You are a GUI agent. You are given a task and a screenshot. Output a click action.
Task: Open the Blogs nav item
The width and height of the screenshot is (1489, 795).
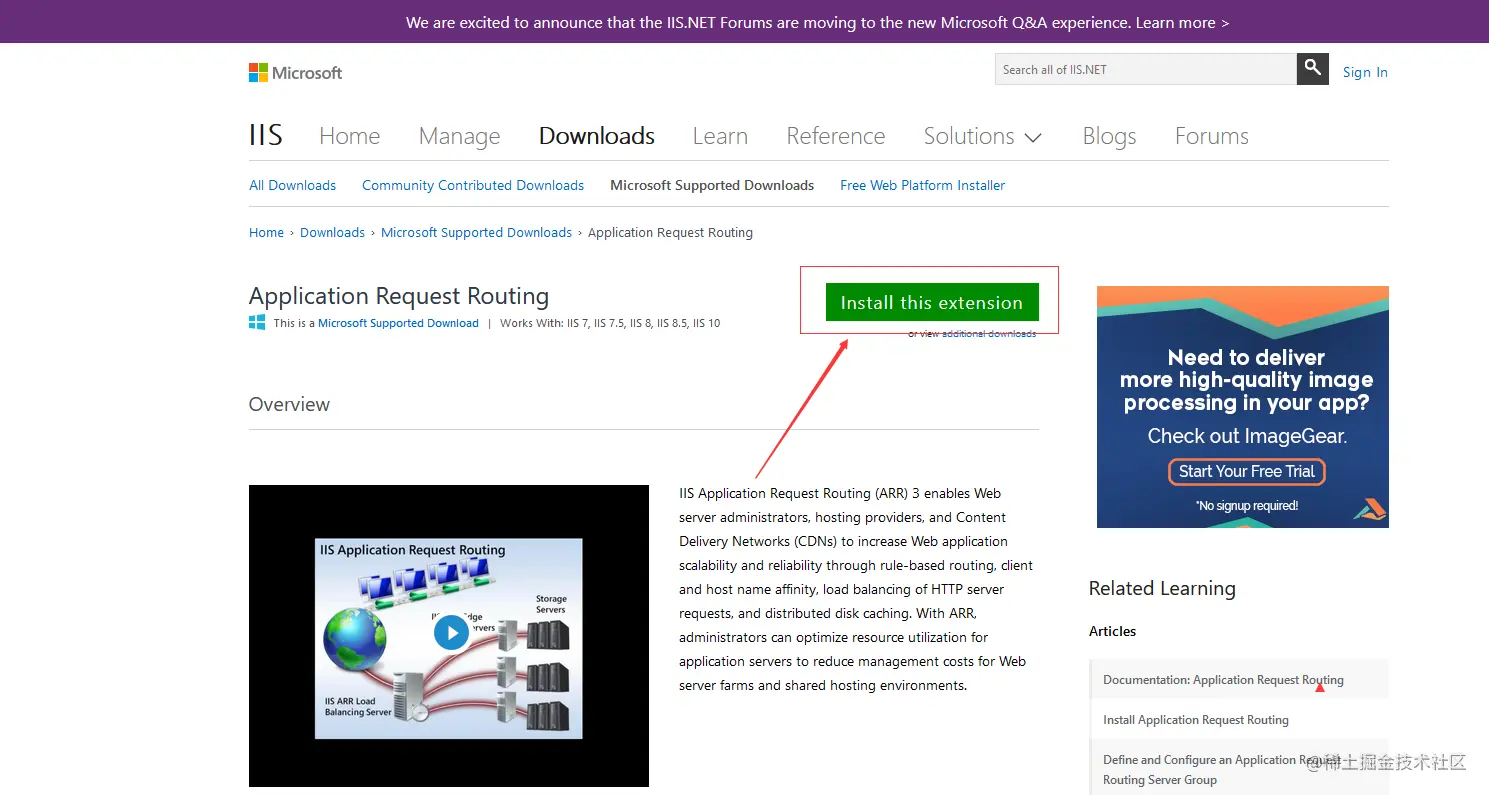pyautogui.click(x=1109, y=136)
